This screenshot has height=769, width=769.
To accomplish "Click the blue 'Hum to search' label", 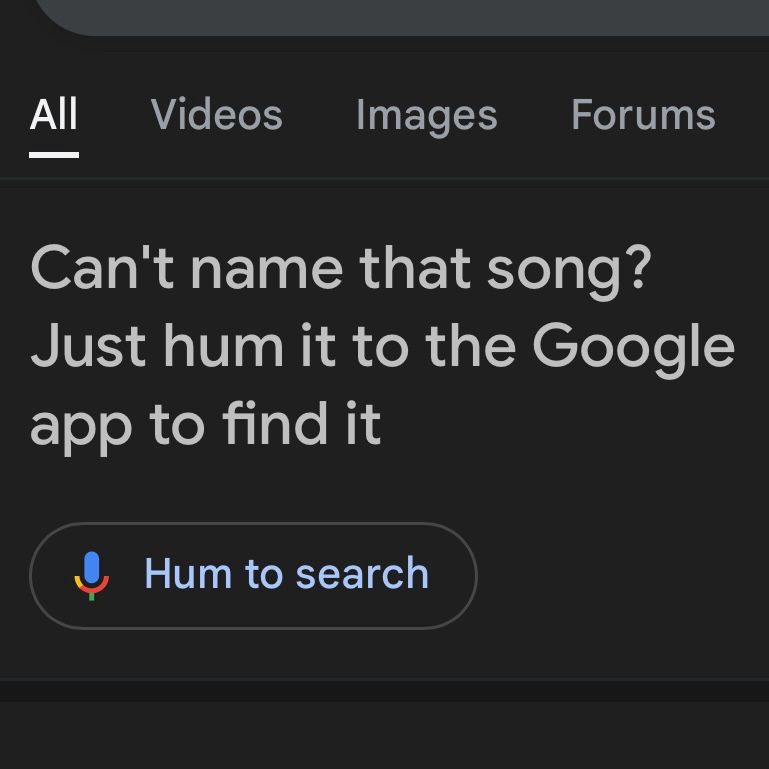I will 286,574.
